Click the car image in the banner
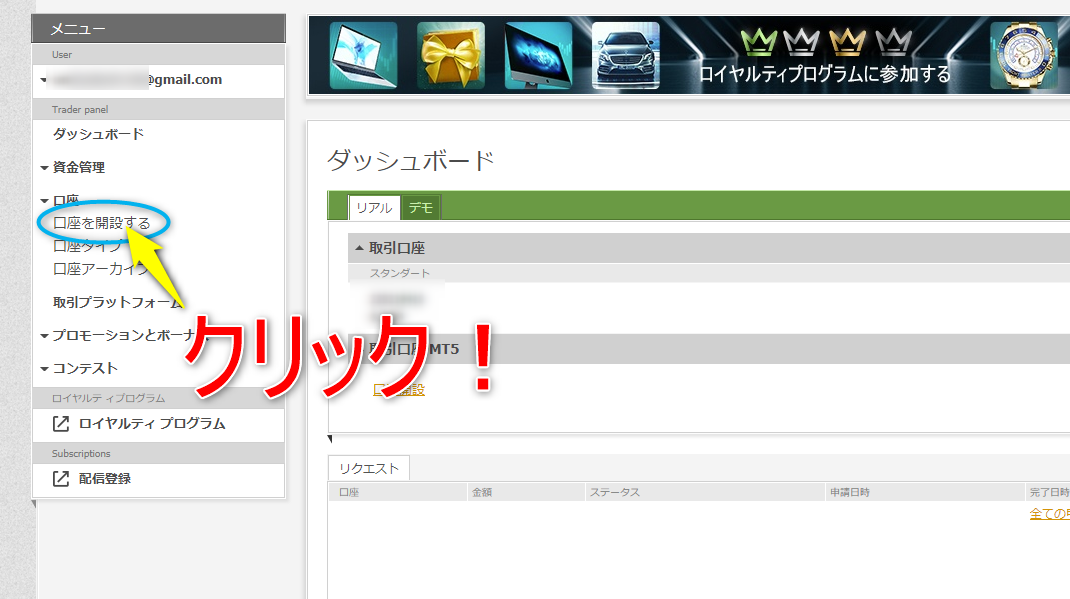 click(x=626, y=56)
